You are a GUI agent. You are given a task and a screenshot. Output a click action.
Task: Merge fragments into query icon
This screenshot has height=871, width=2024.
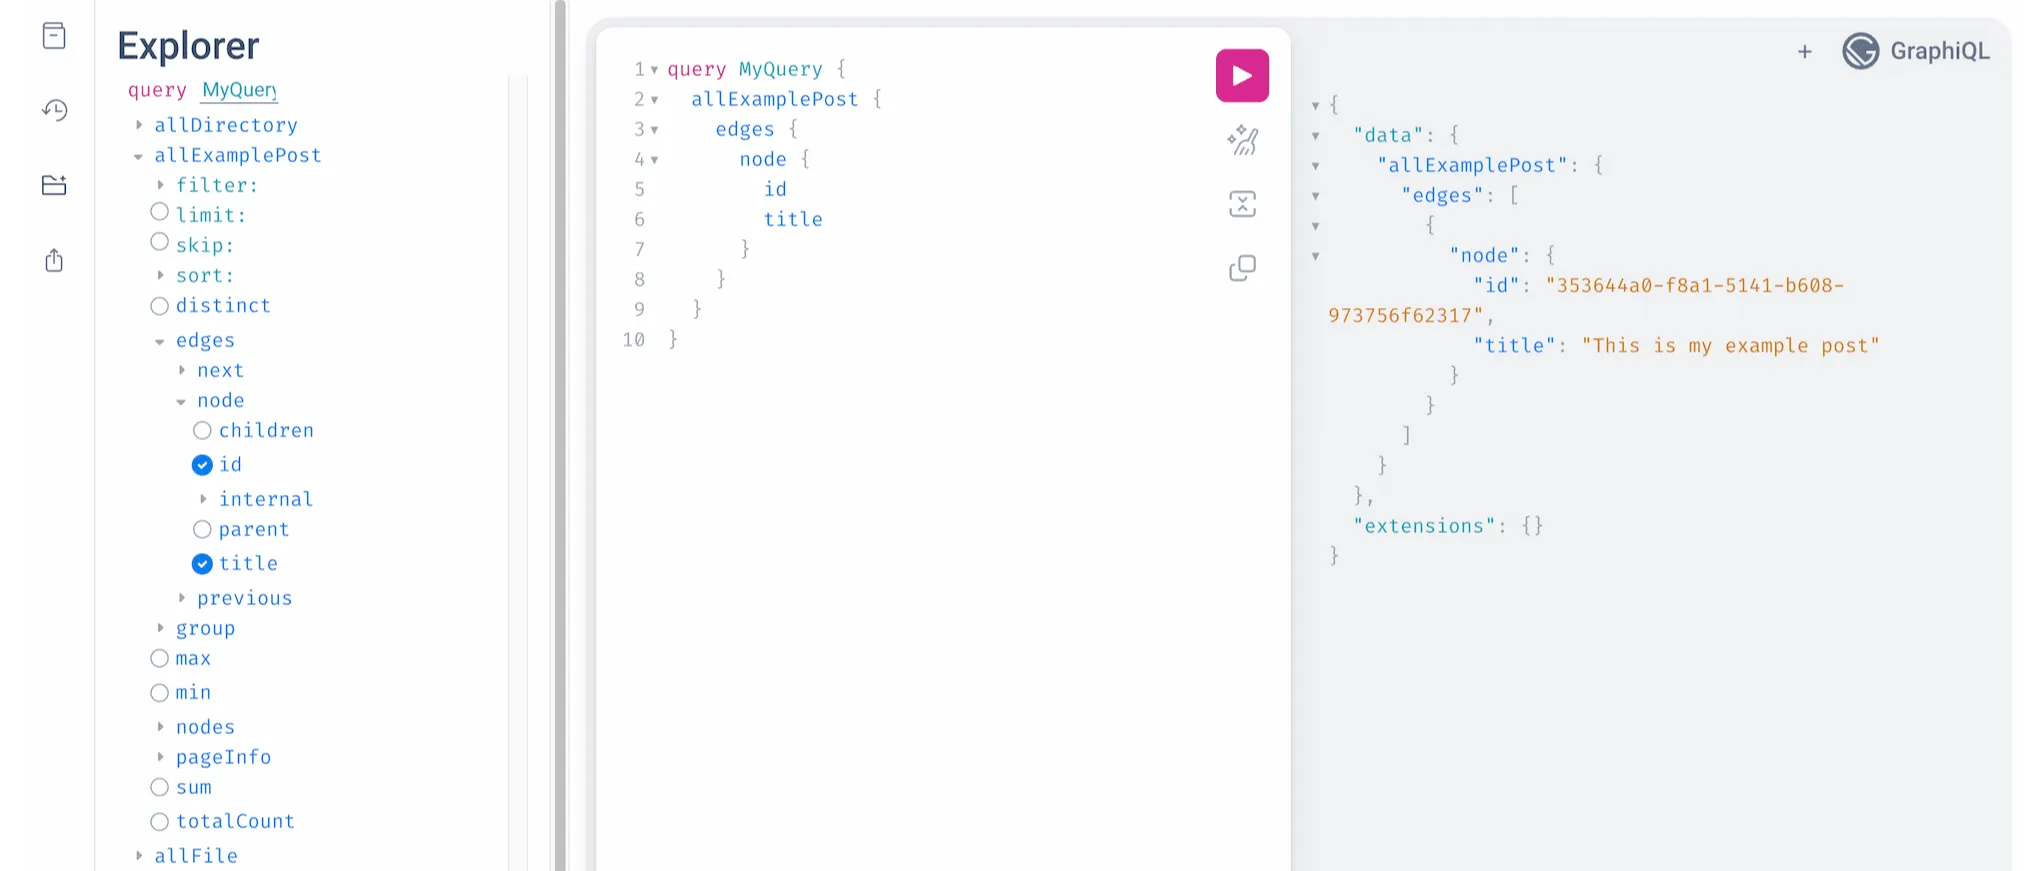(x=1242, y=204)
